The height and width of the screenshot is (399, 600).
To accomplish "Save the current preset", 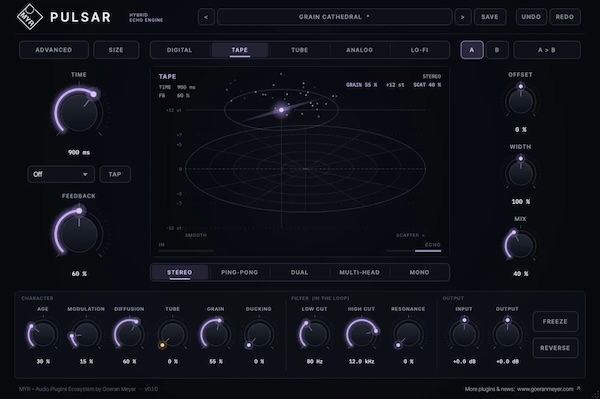I will pos(490,17).
